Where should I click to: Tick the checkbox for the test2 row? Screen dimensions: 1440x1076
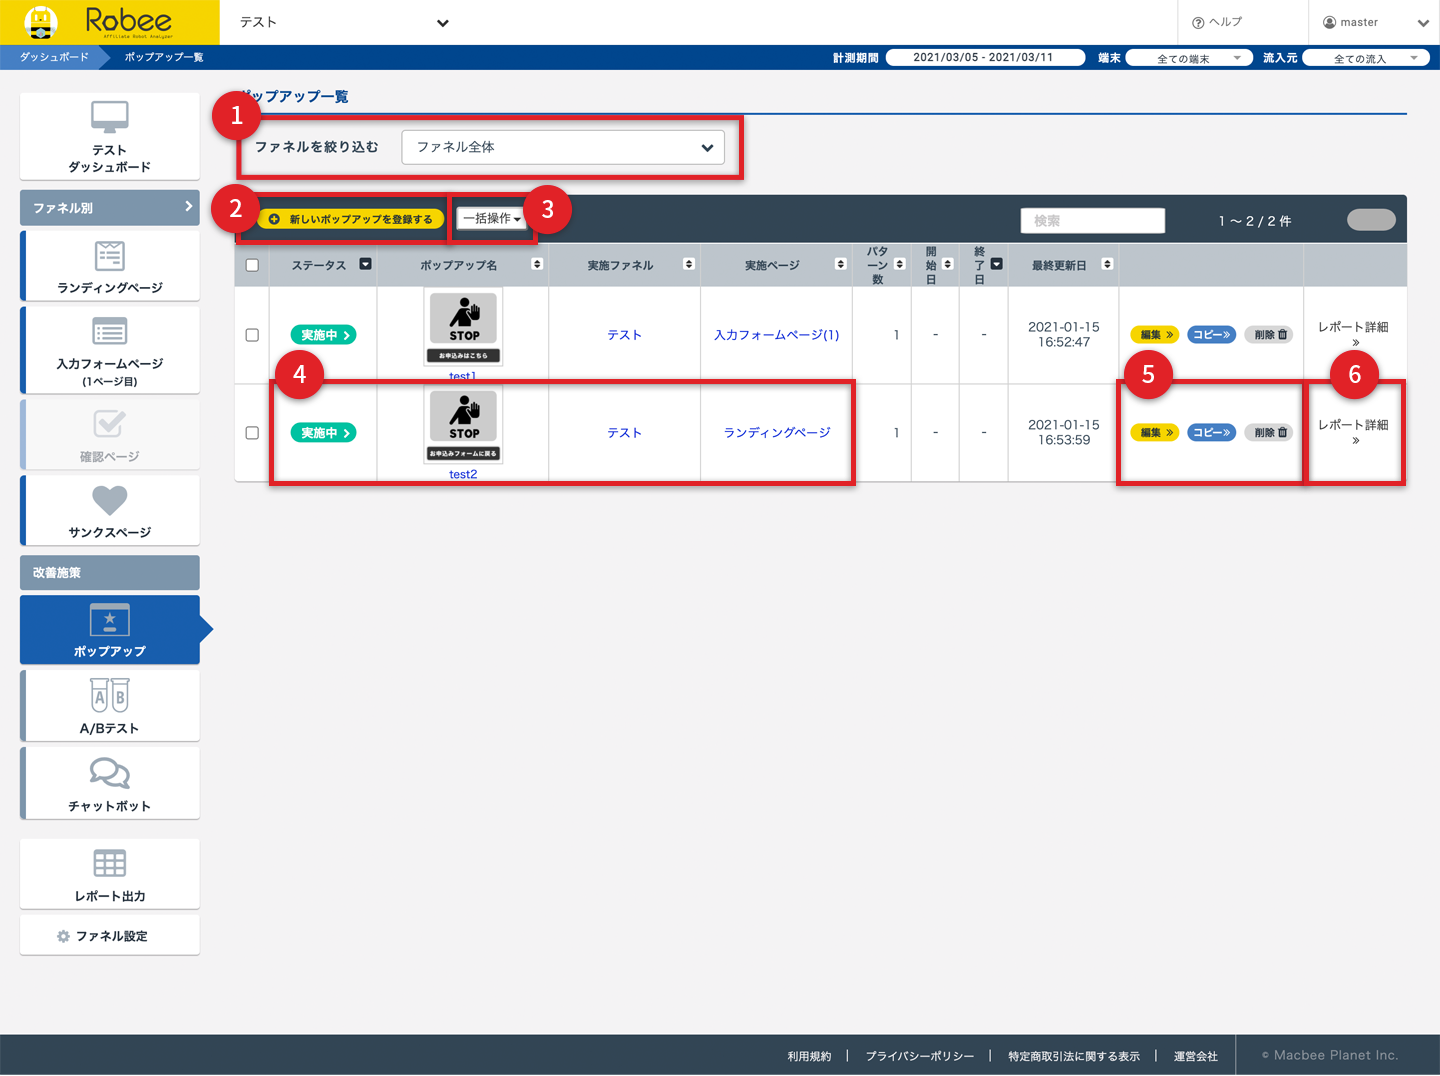(x=252, y=433)
